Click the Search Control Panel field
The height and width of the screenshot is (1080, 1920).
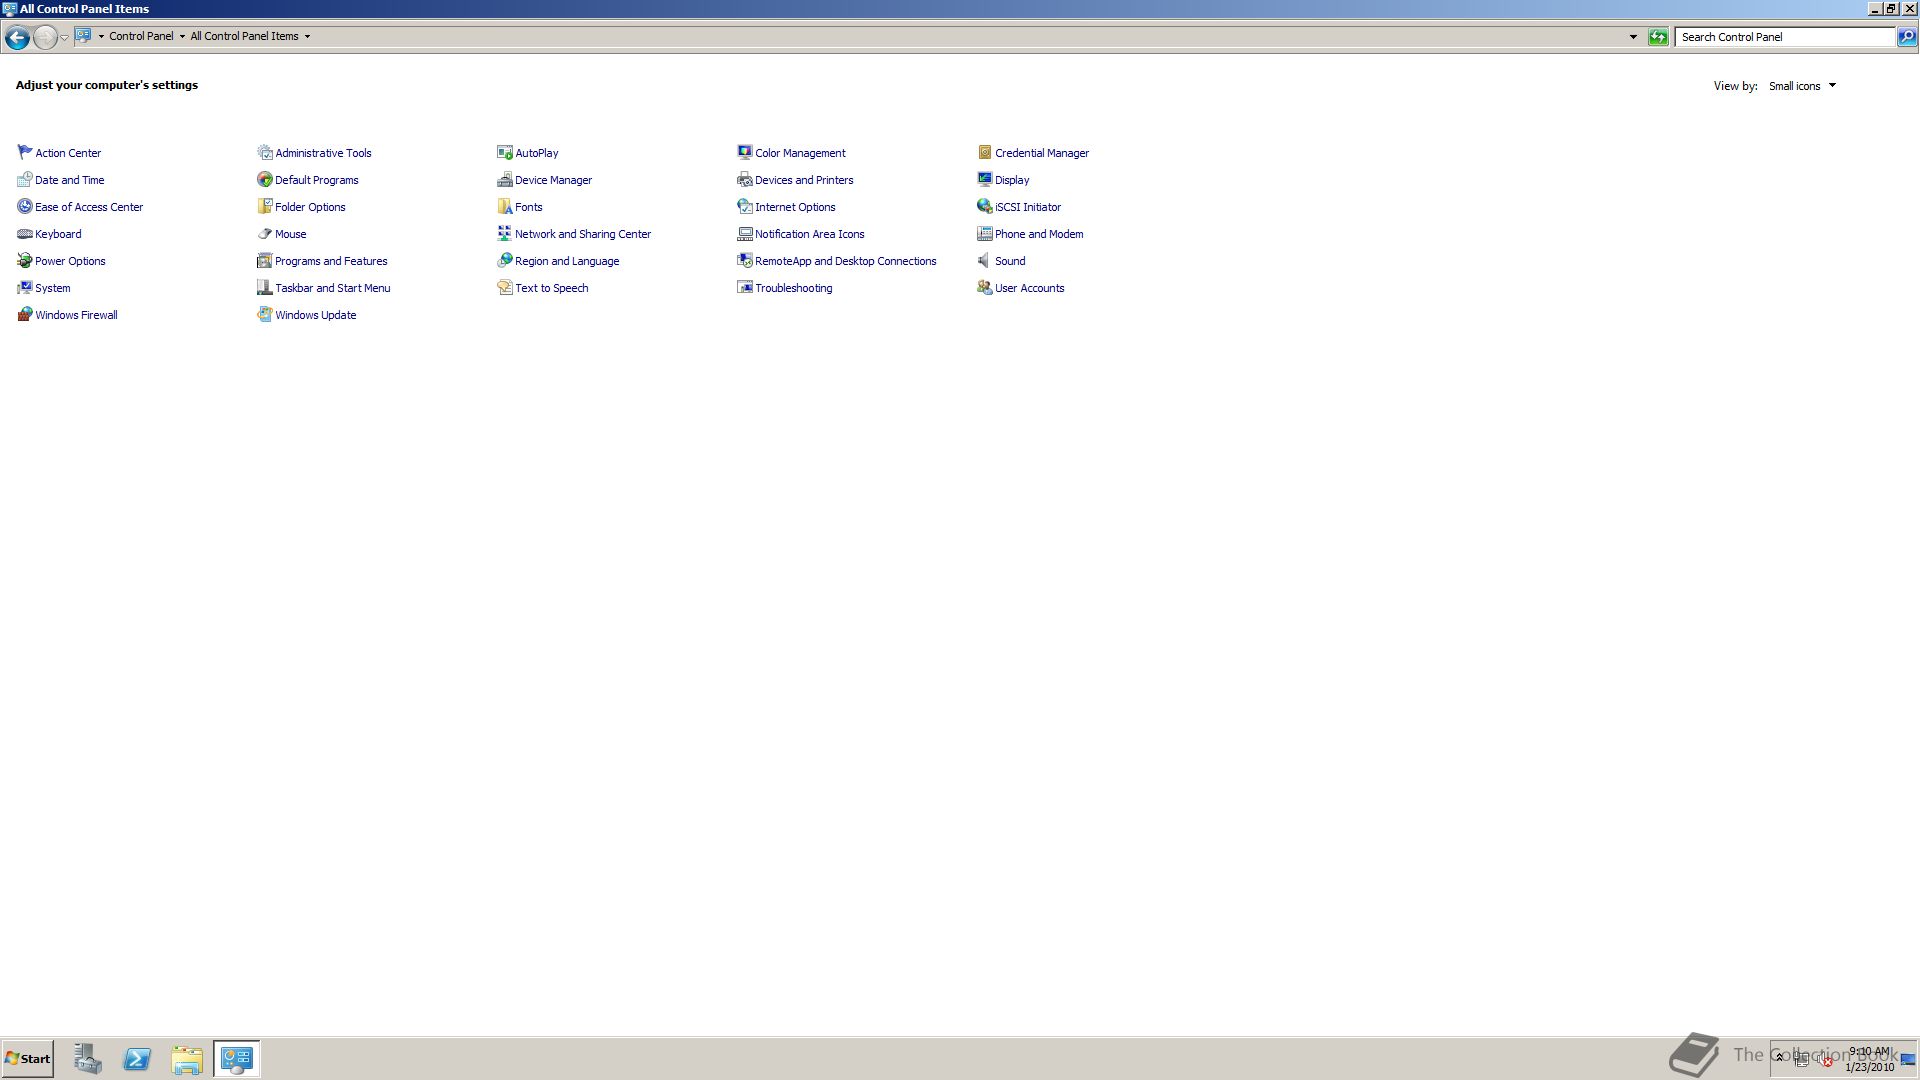[1785, 37]
